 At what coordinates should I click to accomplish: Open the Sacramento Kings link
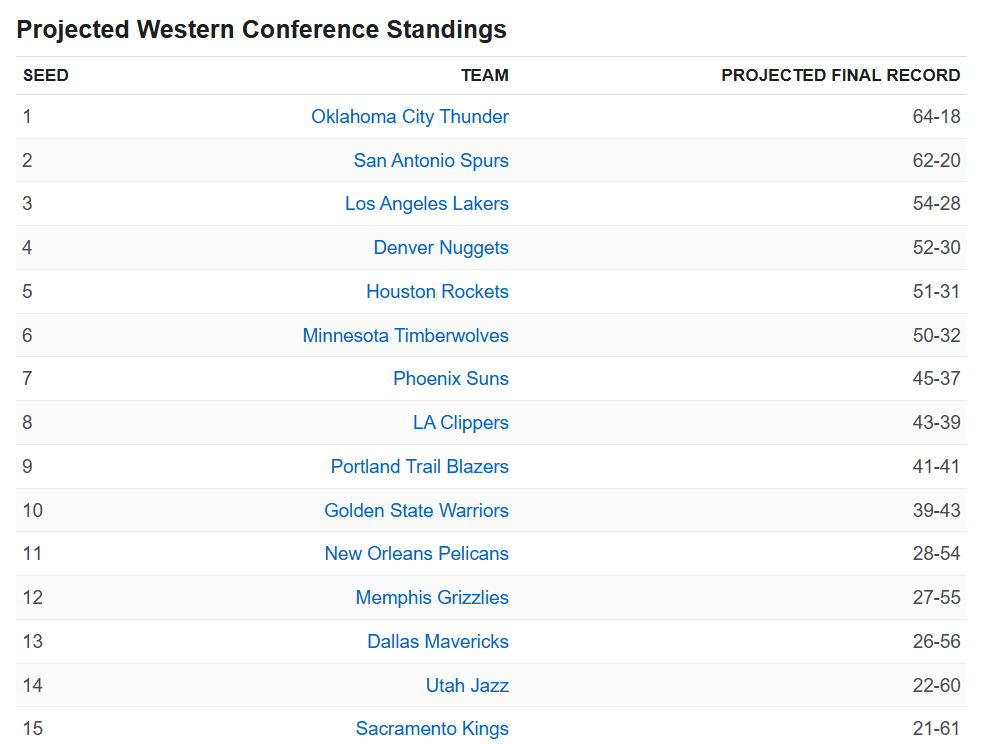431,729
